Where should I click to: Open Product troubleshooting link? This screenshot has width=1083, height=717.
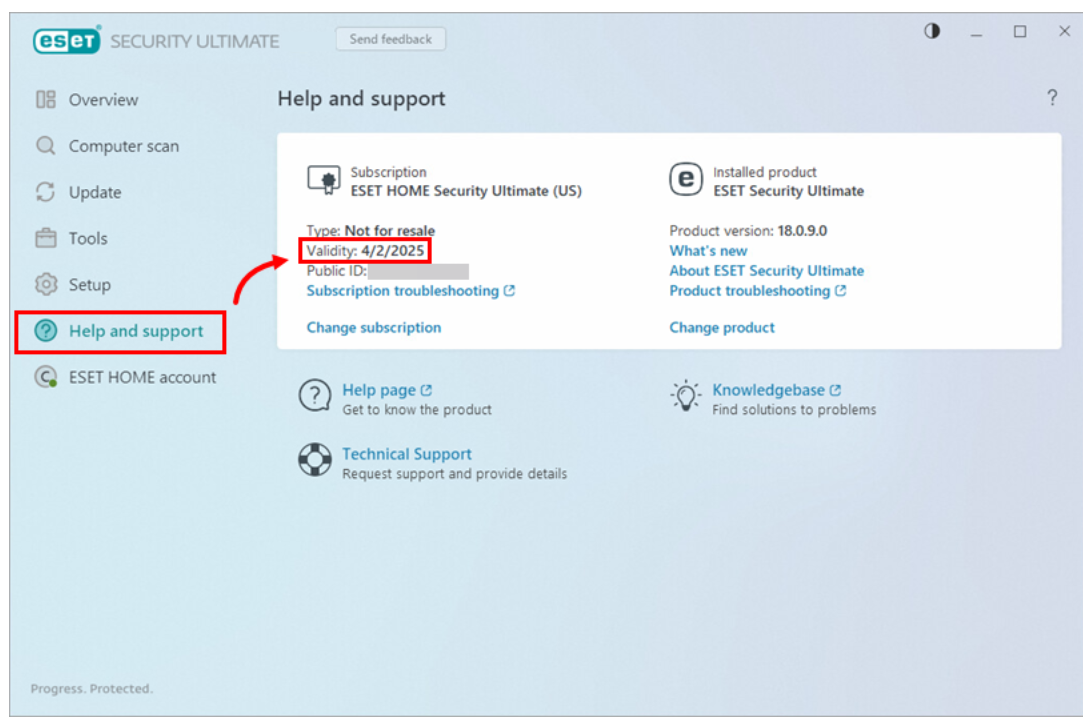(749, 291)
